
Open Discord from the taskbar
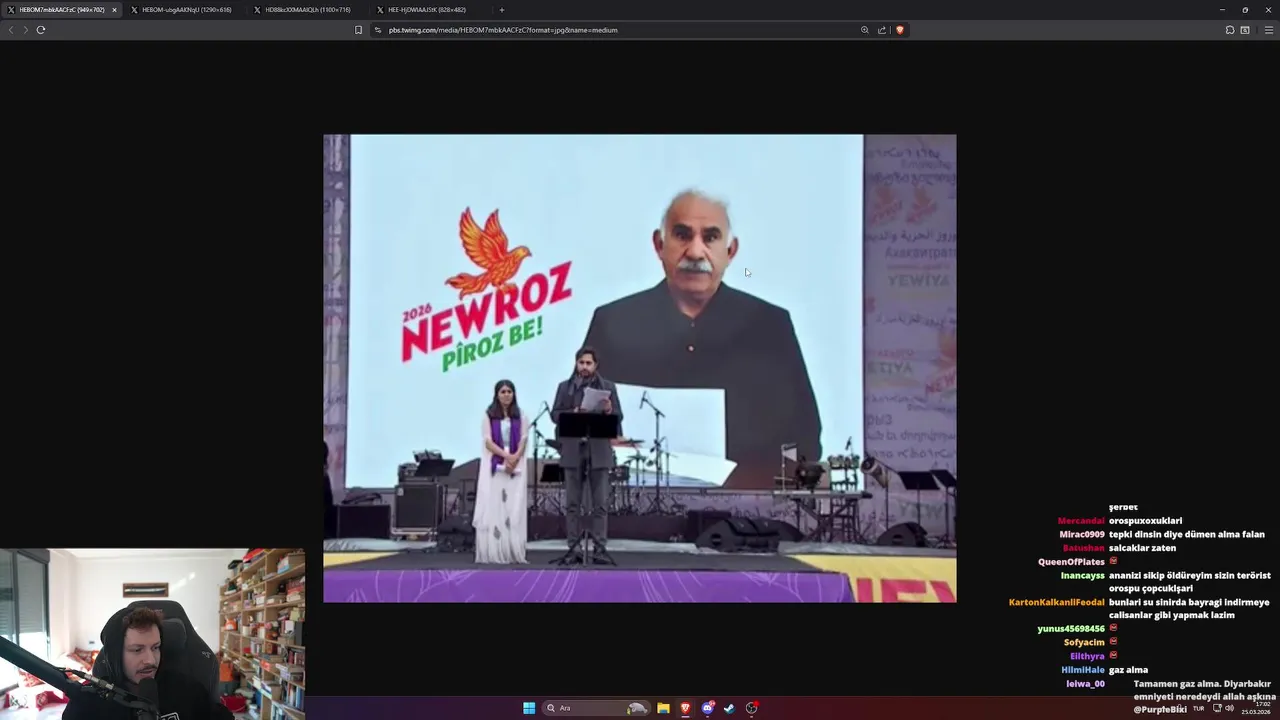(708, 708)
